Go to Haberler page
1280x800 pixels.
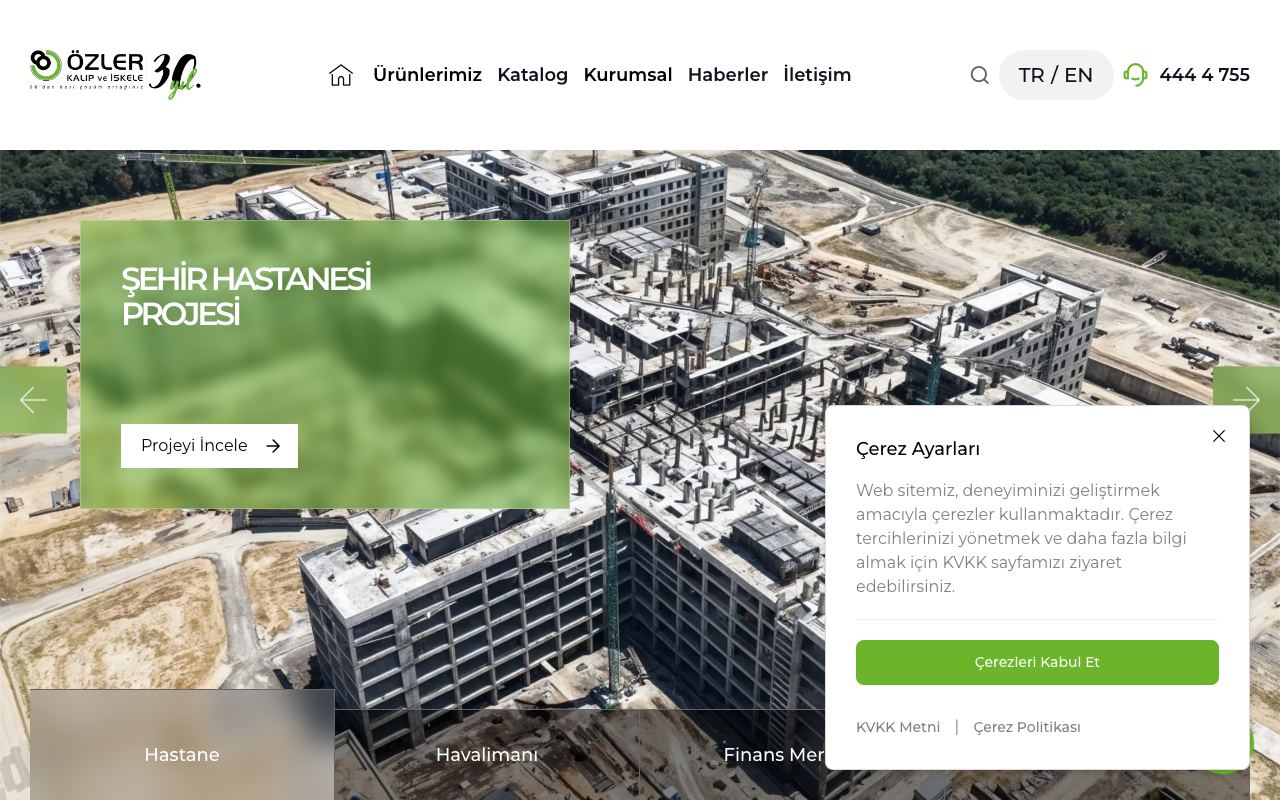coord(728,75)
